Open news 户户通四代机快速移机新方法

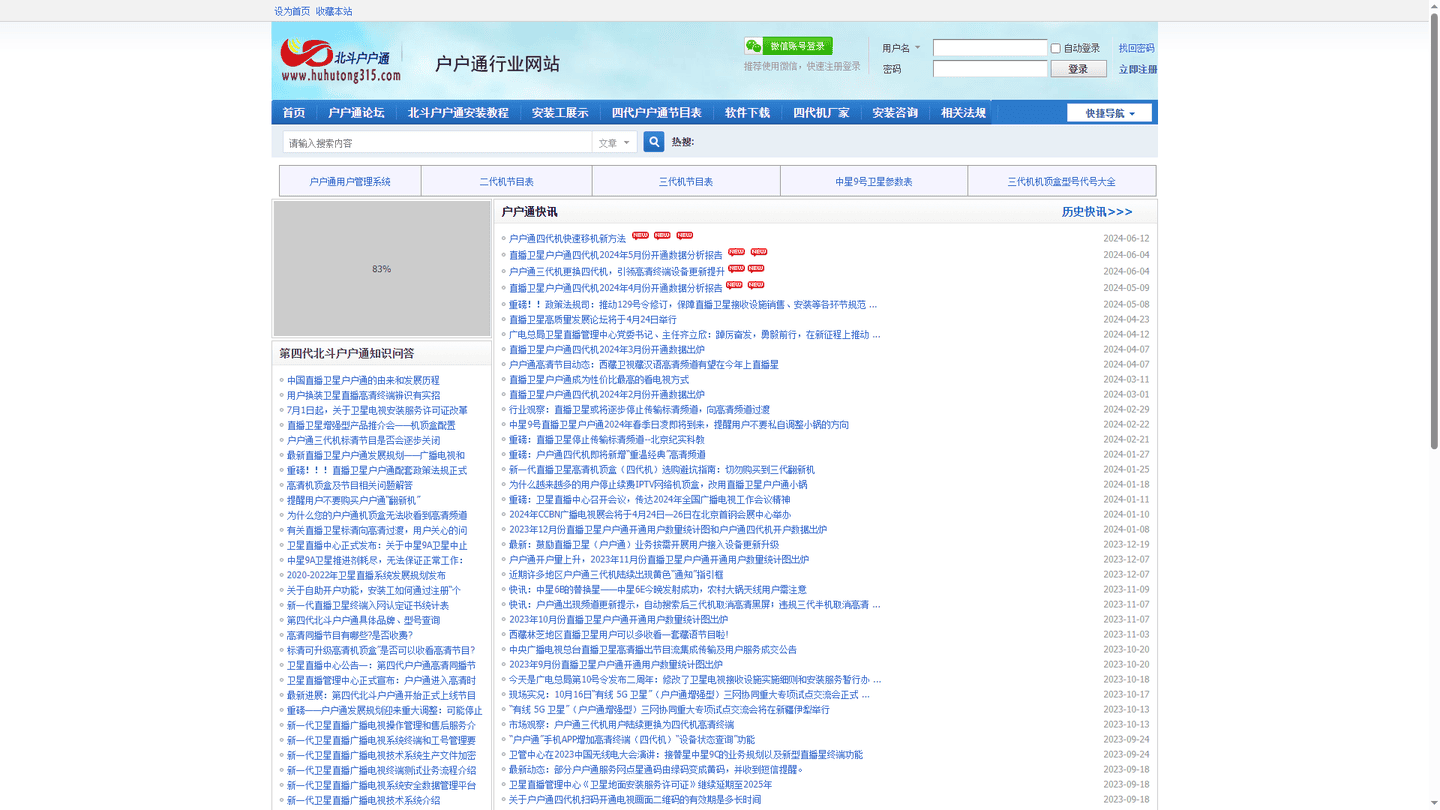point(567,239)
